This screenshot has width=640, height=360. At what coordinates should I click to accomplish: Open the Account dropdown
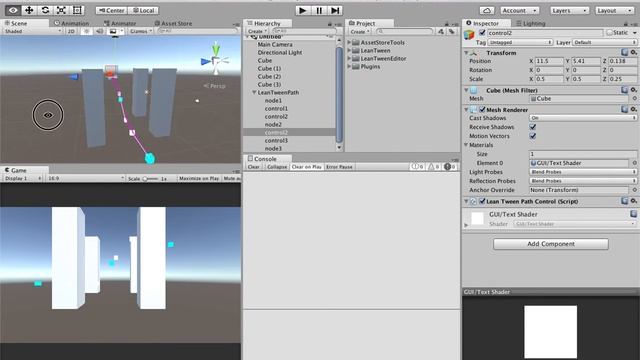click(x=519, y=11)
